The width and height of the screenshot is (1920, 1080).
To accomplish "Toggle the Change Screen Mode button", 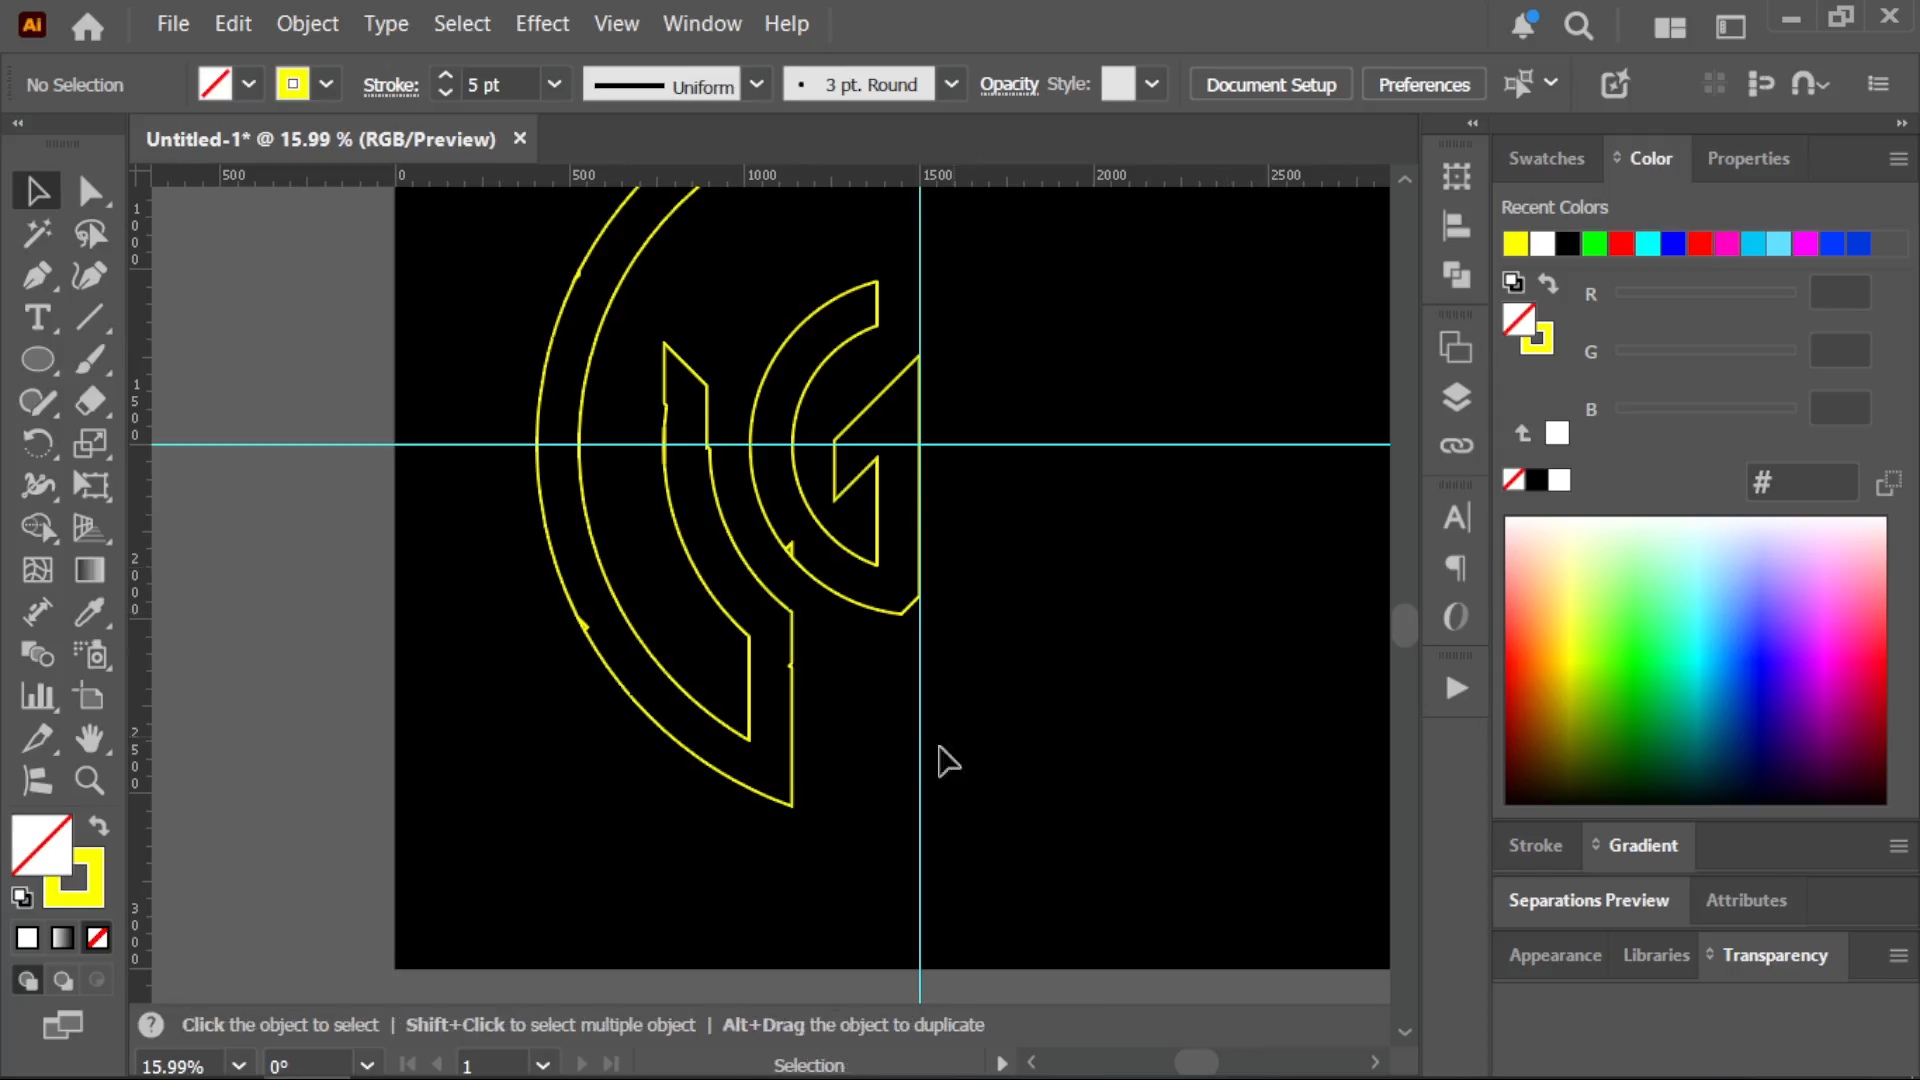I will click(63, 1025).
